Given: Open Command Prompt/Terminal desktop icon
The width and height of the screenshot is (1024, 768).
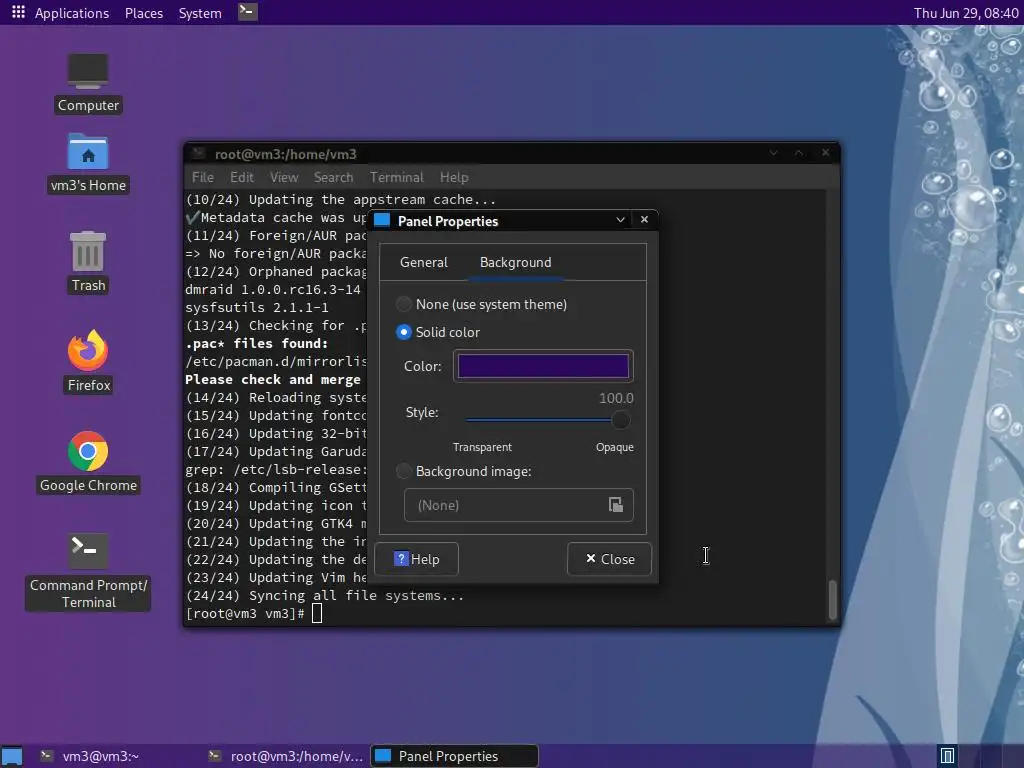Looking at the screenshot, I should (88, 551).
